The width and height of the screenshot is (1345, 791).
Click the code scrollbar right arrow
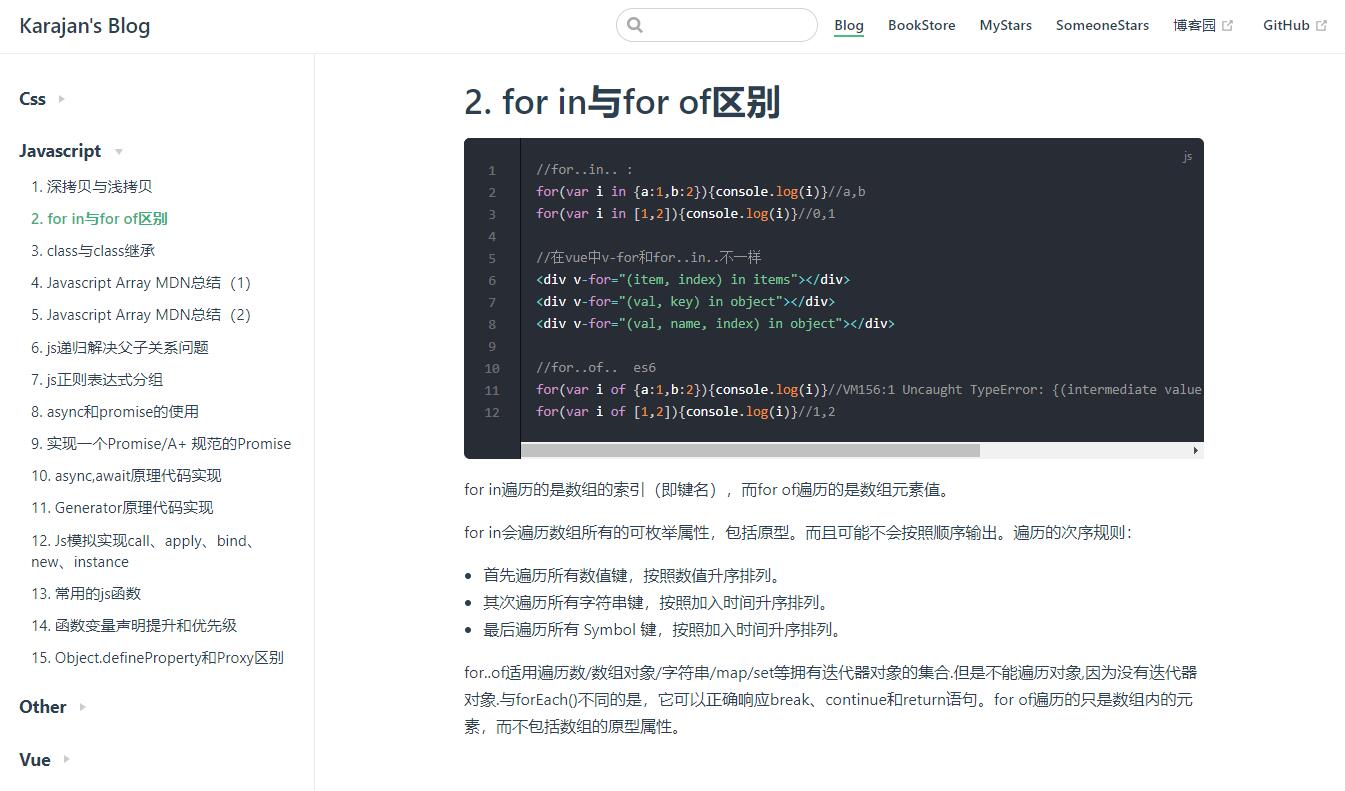coord(1196,450)
